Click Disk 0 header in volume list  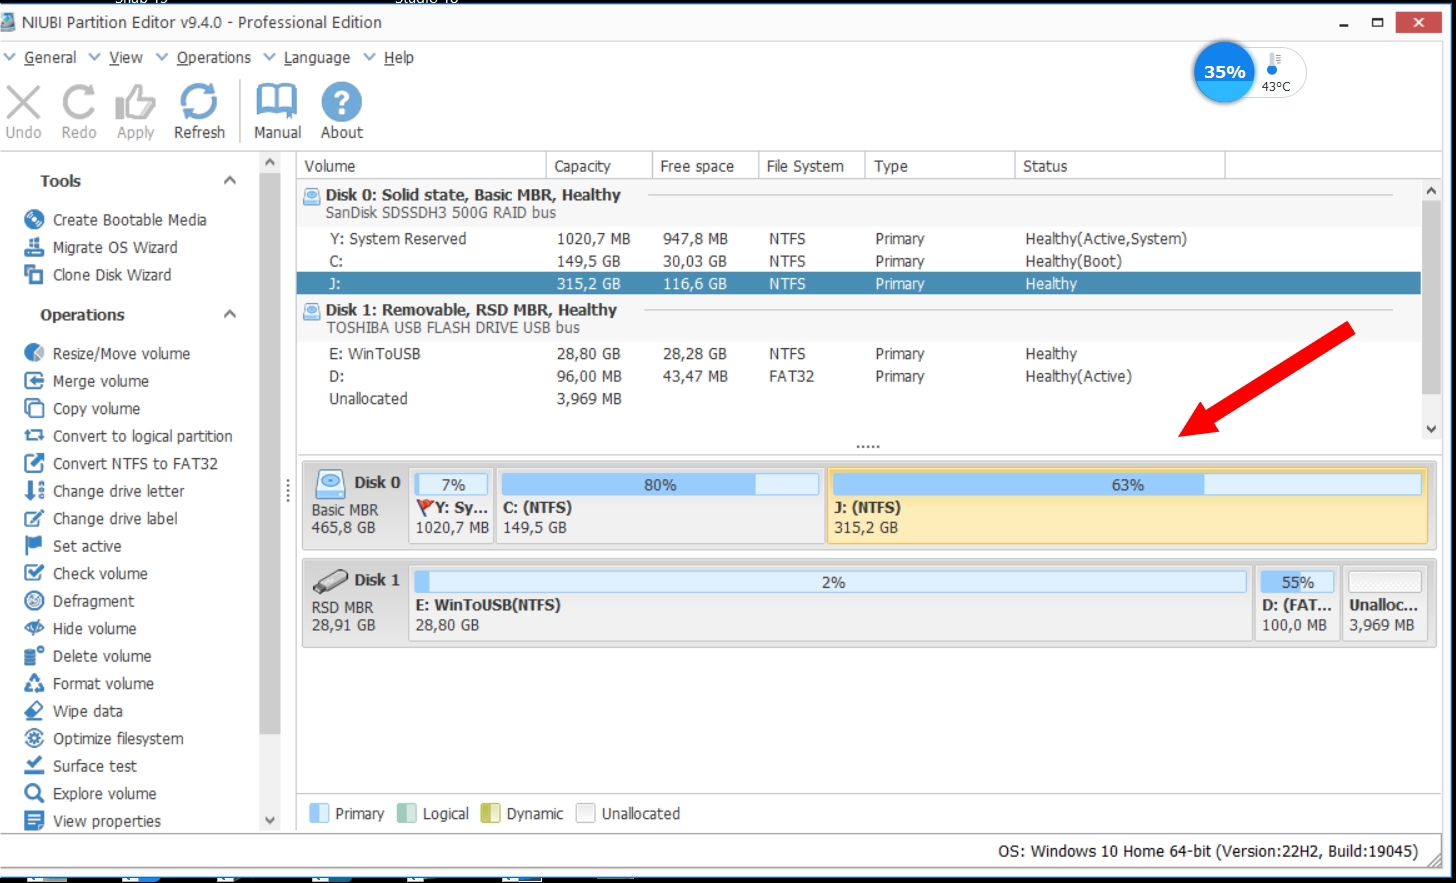858,203
